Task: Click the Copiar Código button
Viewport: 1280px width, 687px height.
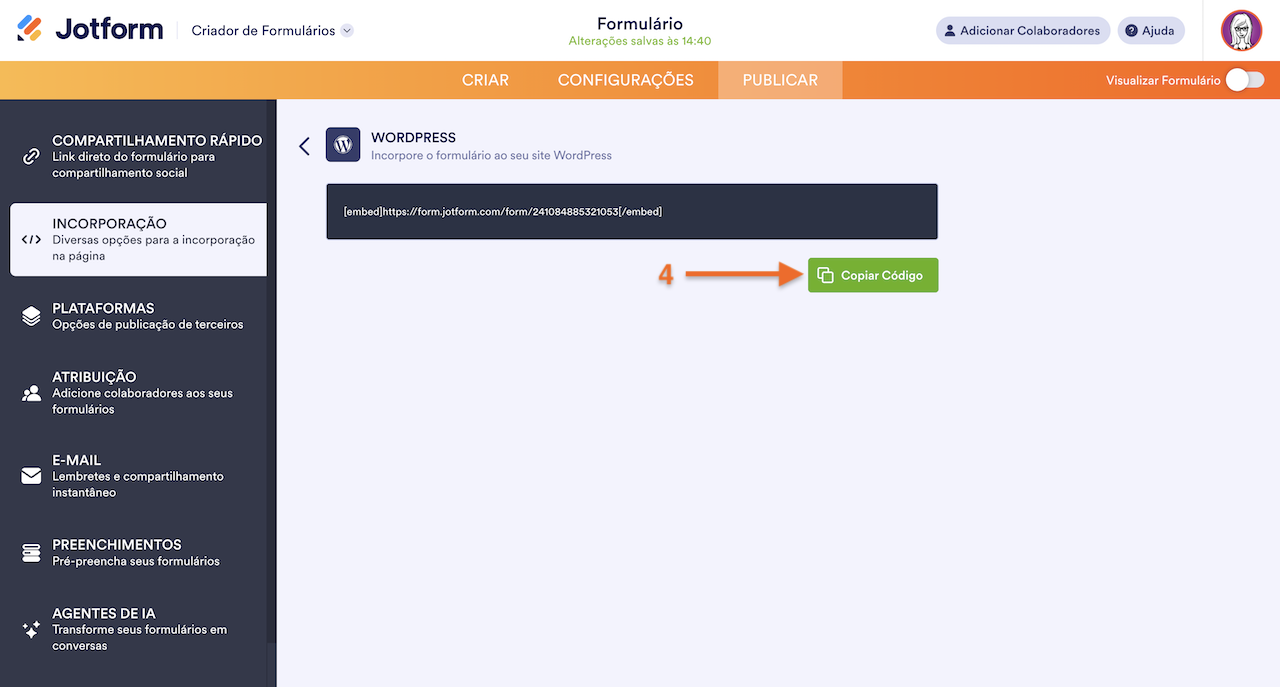Action: pos(872,275)
